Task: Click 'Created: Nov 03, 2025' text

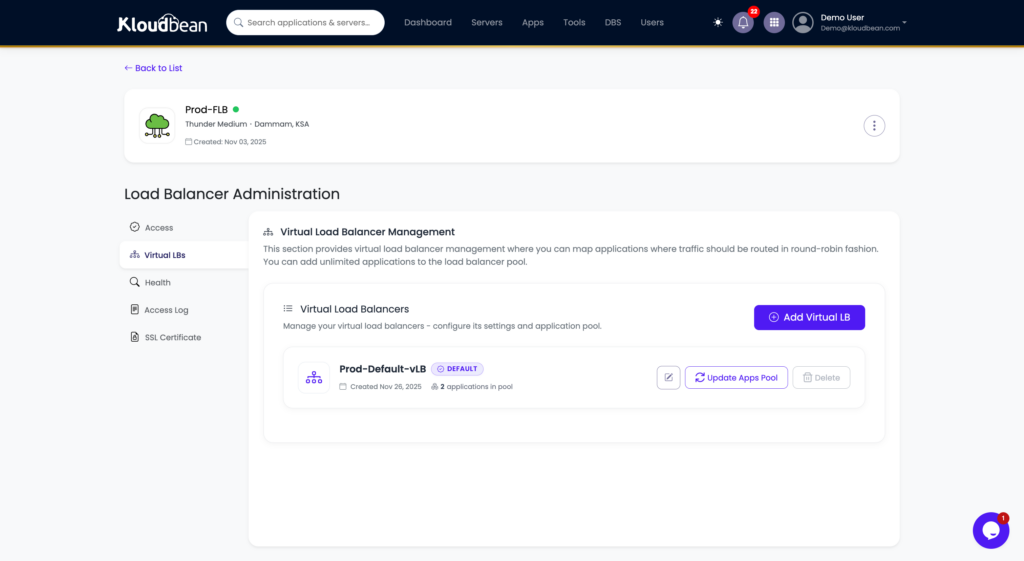Action: coord(229,142)
